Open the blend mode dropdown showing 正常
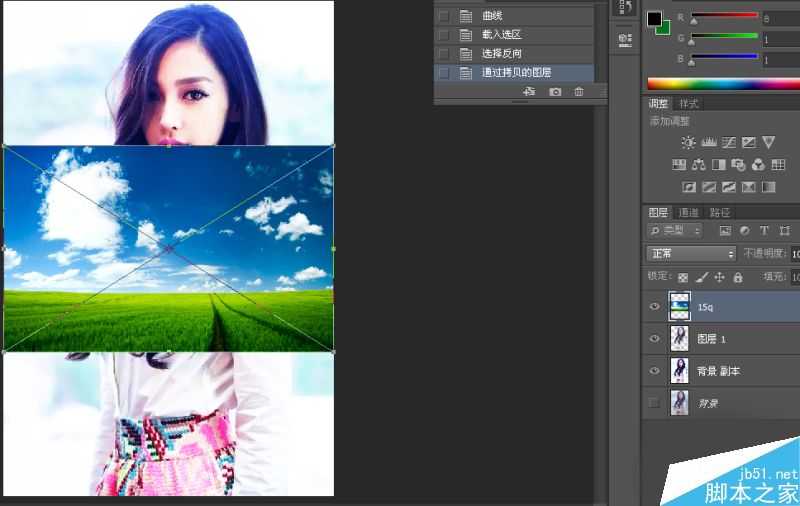Viewport: 800px width, 506px height. pyautogui.click(x=690, y=254)
